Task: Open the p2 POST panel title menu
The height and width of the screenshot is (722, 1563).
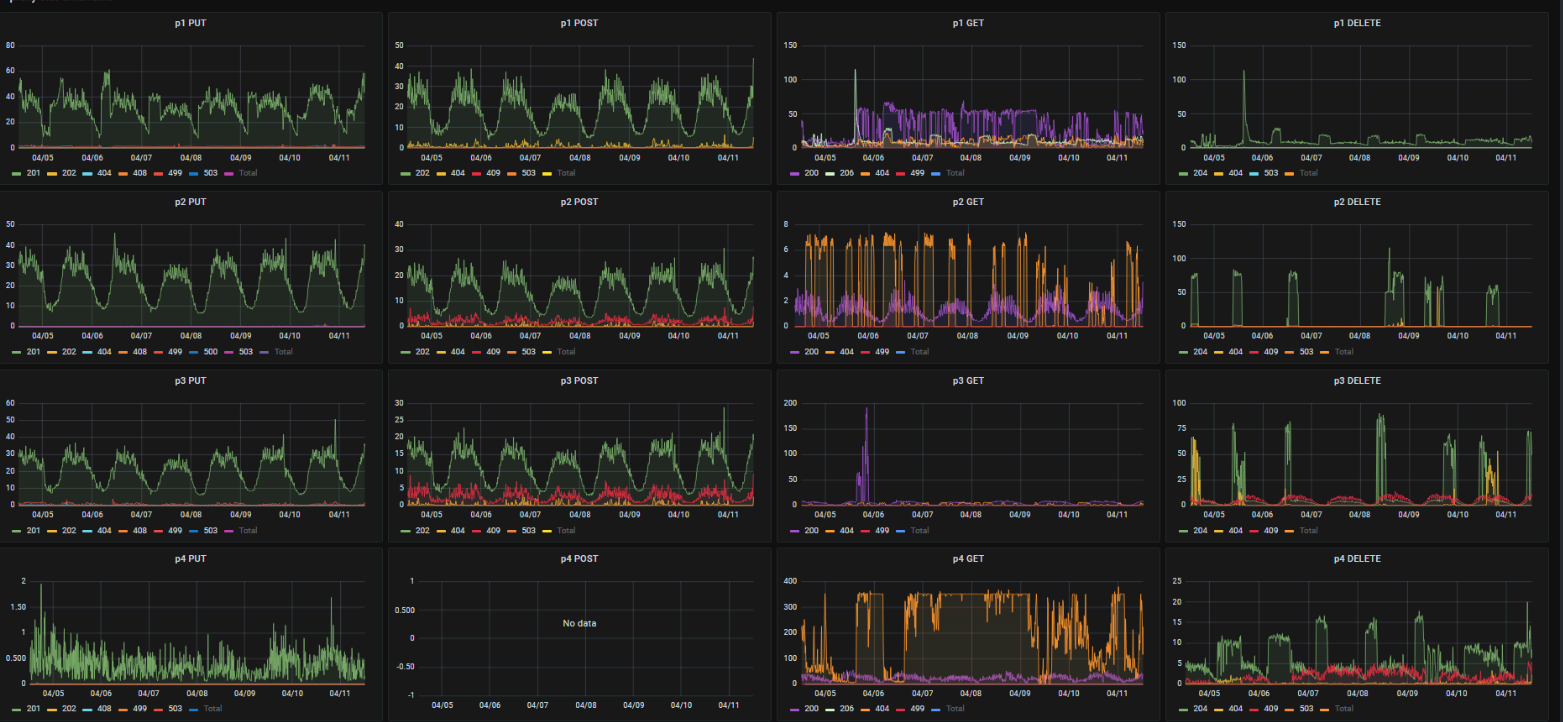Action: (x=579, y=201)
